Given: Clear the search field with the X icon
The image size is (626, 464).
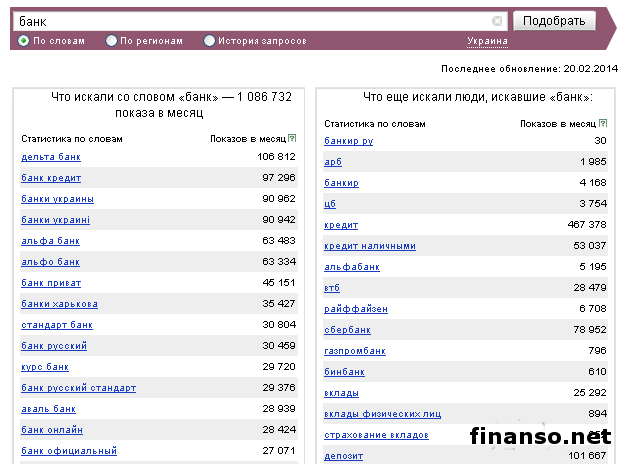Looking at the screenshot, I should pos(497,21).
